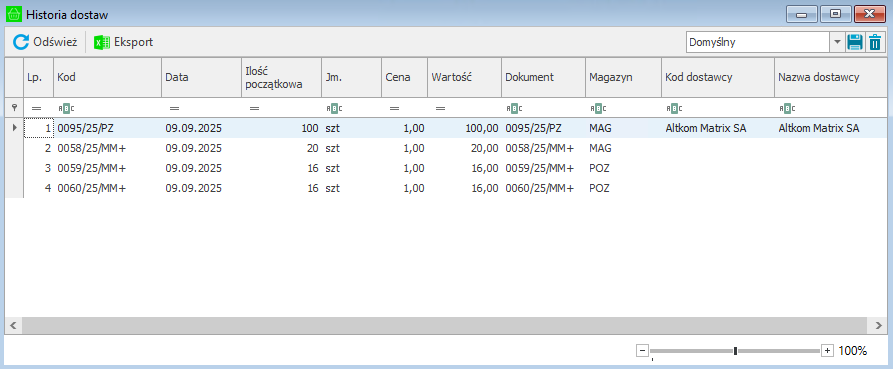
Task: Click the Lp. cell of row 1
Action: coord(39,128)
